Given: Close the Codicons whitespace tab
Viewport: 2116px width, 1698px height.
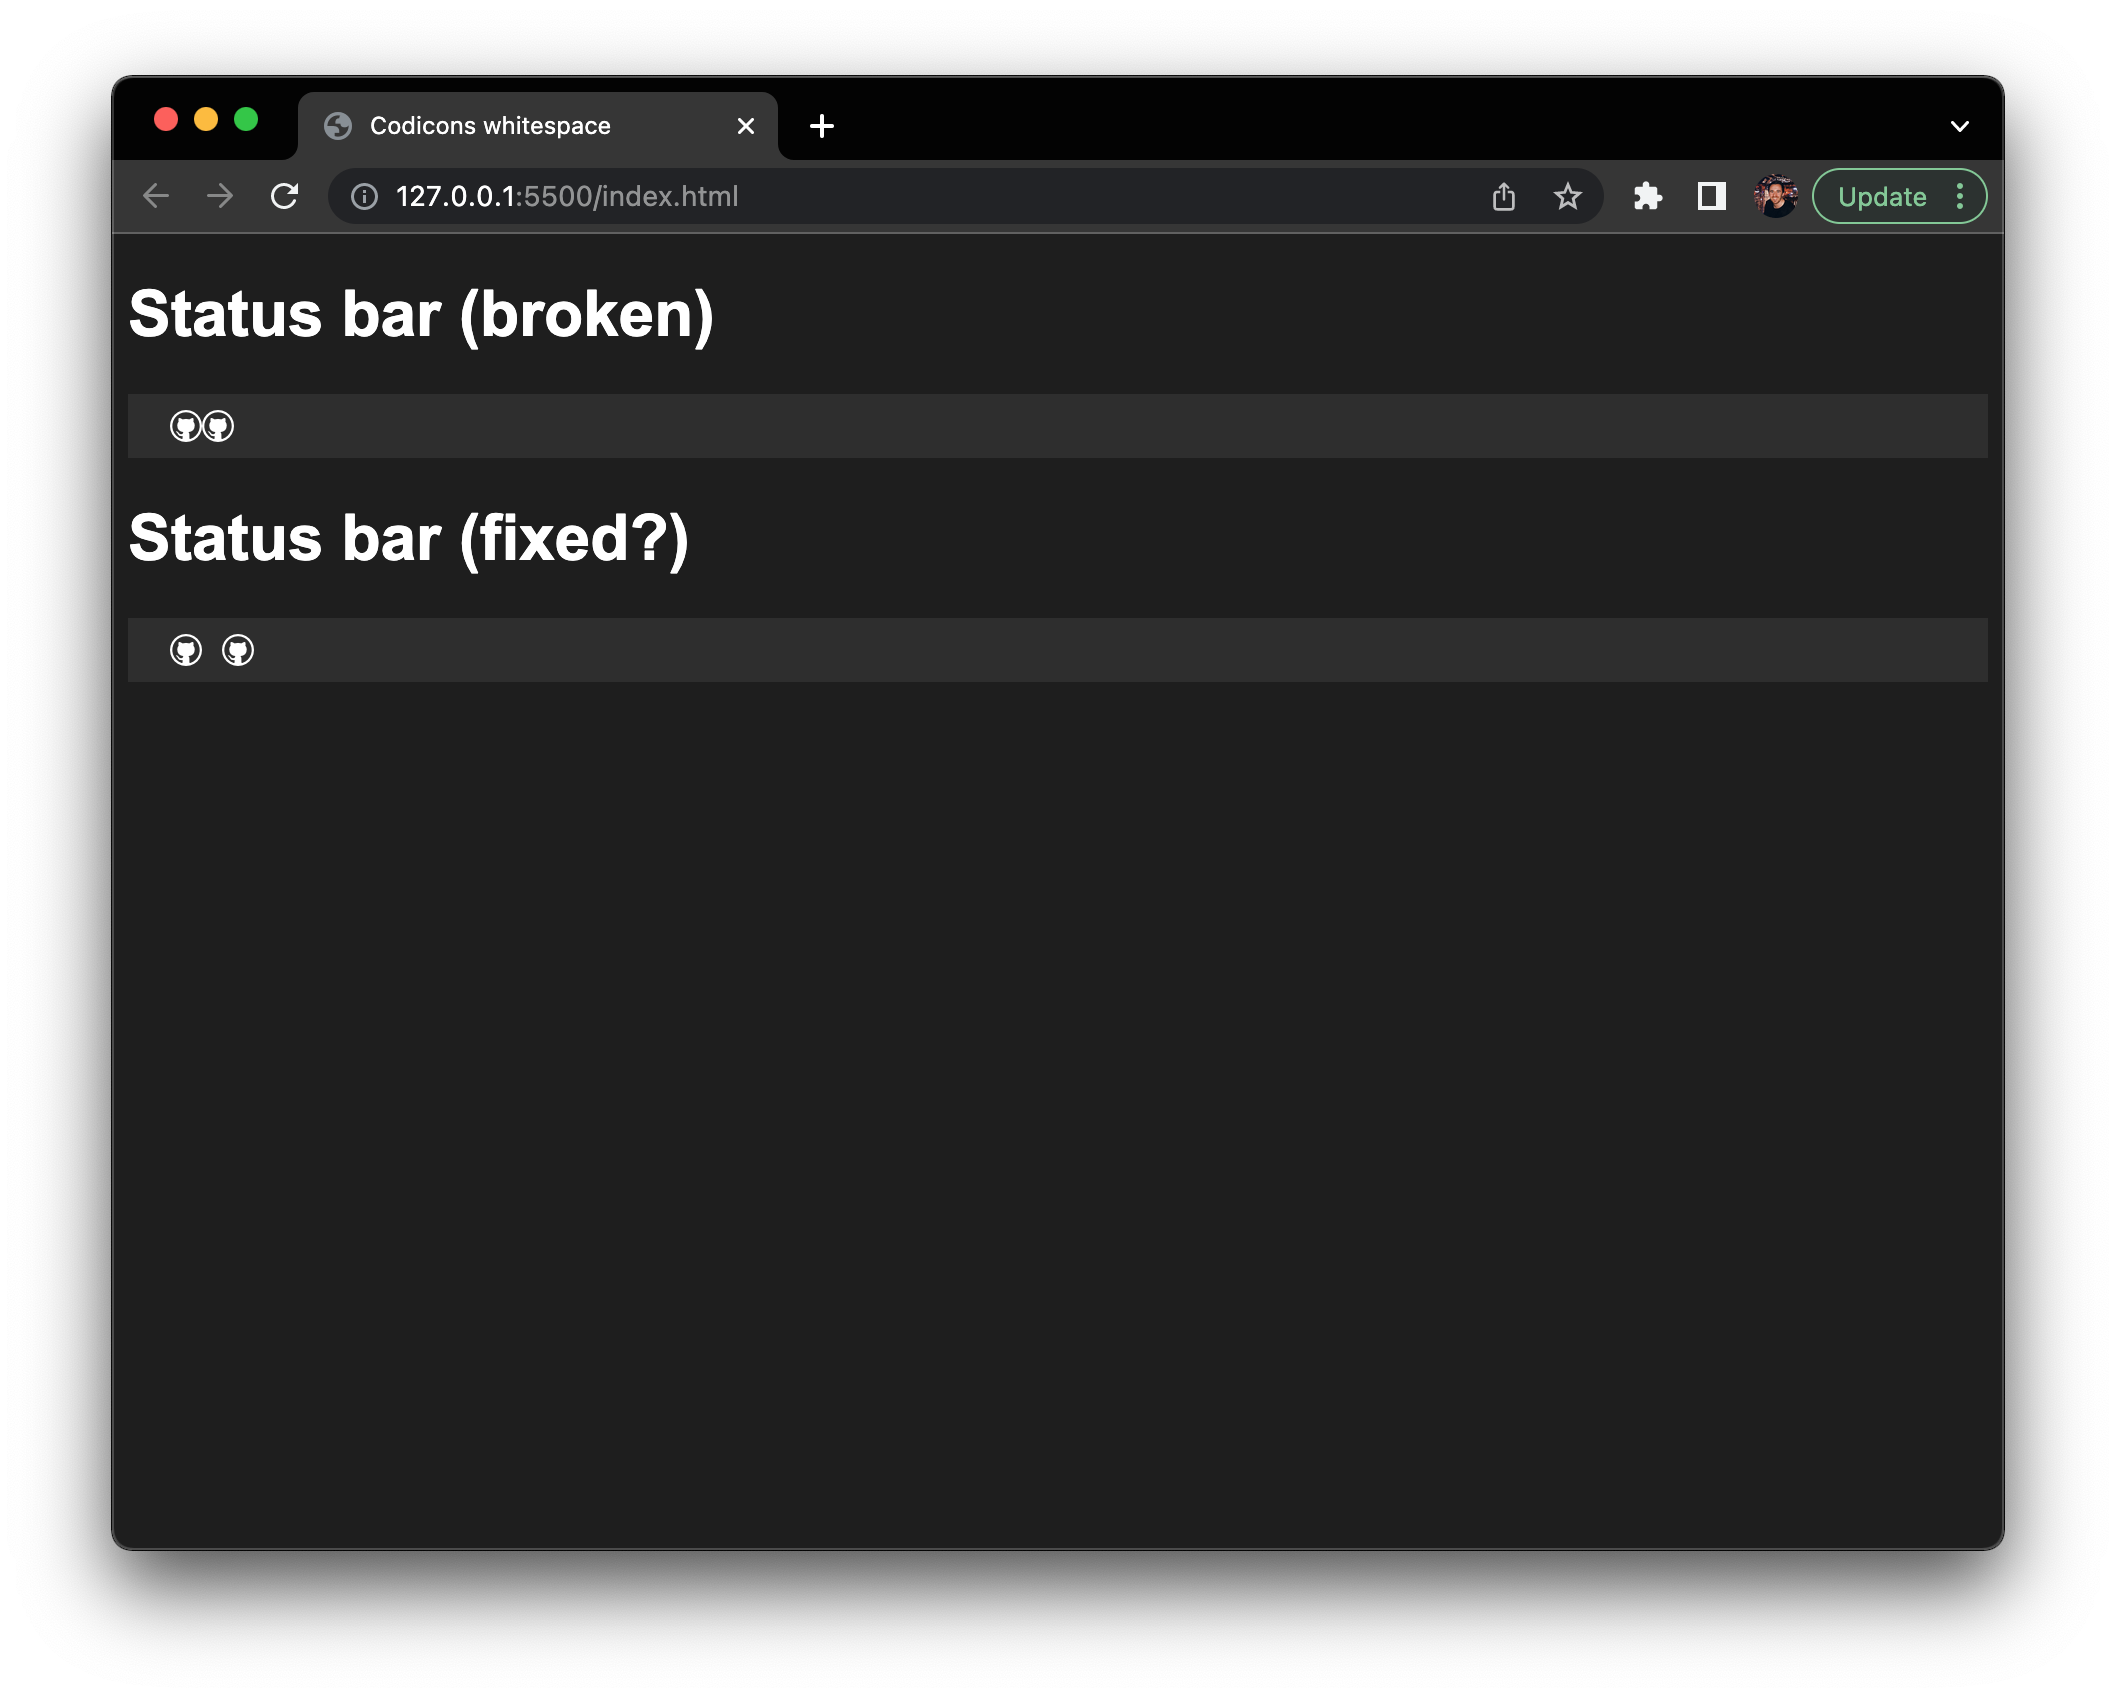Looking at the screenshot, I should coord(746,127).
